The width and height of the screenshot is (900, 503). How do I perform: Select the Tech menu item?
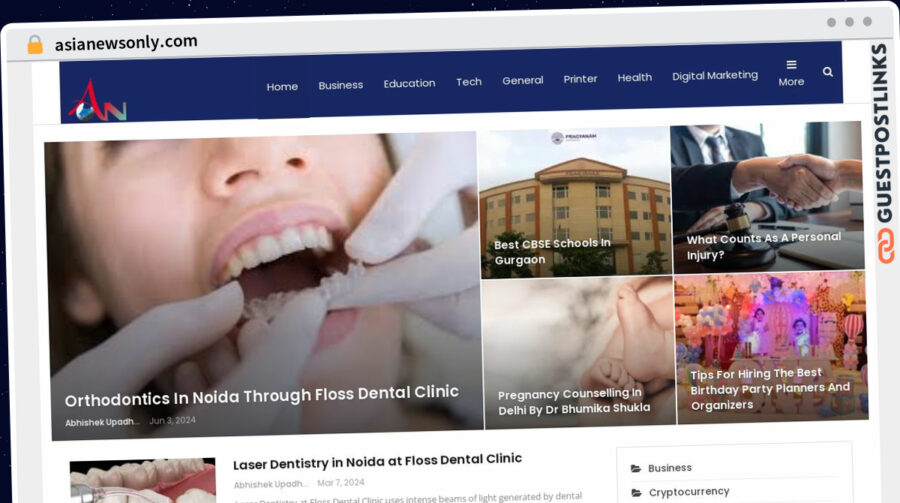coord(469,82)
